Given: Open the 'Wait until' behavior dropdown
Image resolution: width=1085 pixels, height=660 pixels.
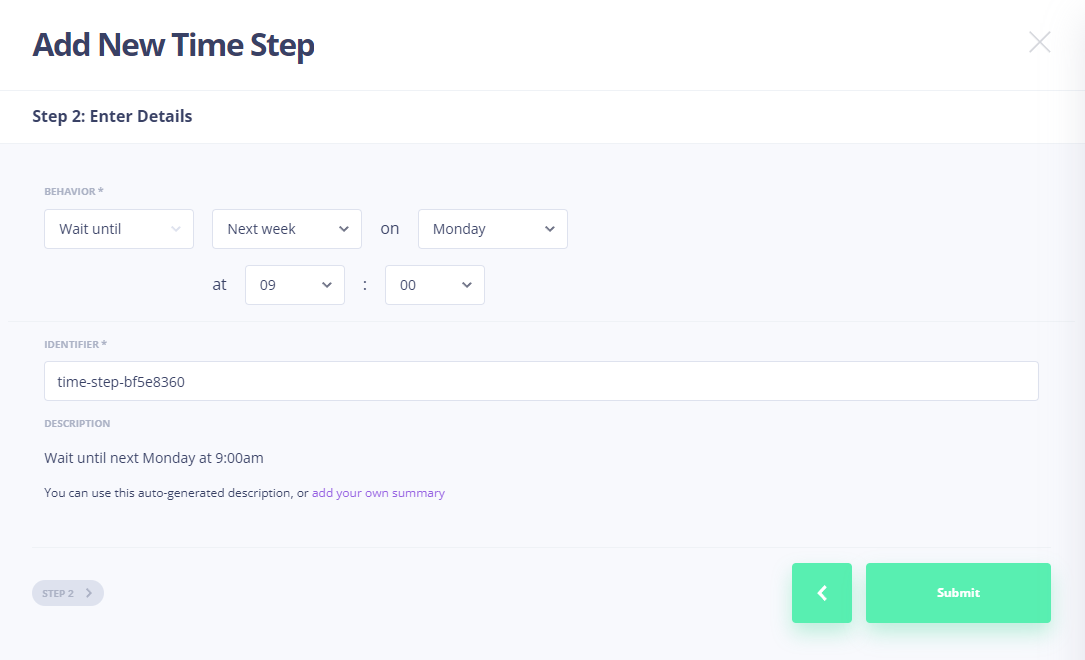Looking at the screenshot, I should pyautogui.click(x=119, y=229).
